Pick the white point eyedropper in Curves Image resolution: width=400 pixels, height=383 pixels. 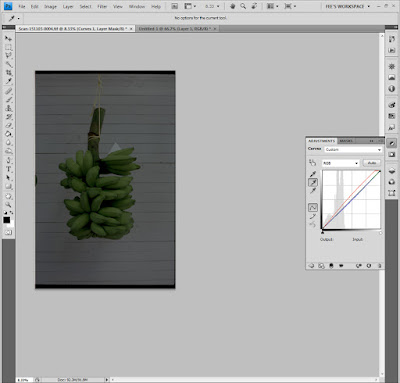pyautogui.click(x=313, y=191)
